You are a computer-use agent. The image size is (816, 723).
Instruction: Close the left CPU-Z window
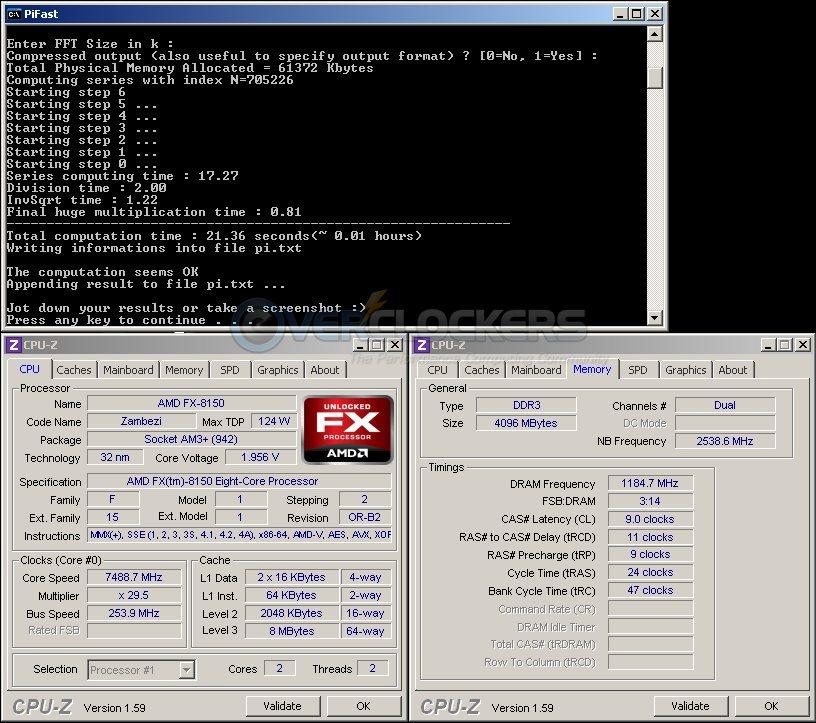point(395,345)
